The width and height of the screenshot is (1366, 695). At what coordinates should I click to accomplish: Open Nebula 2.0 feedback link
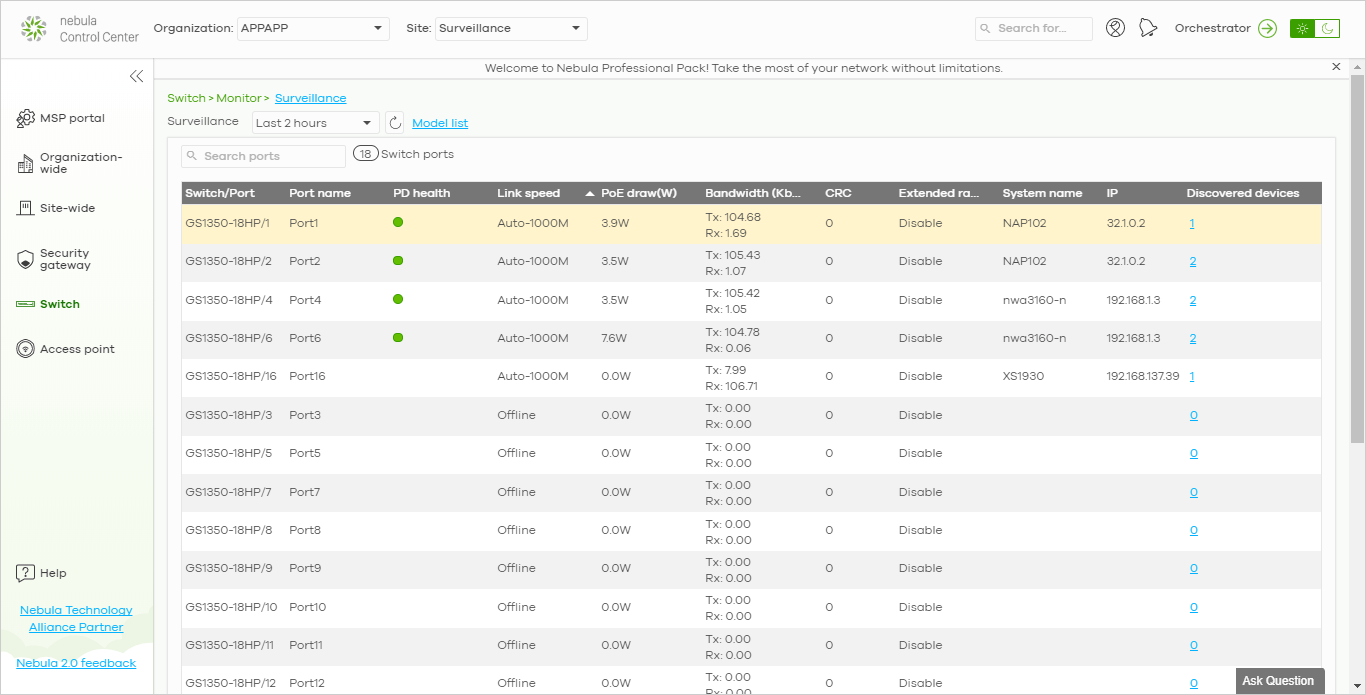(x=76, y=663)
